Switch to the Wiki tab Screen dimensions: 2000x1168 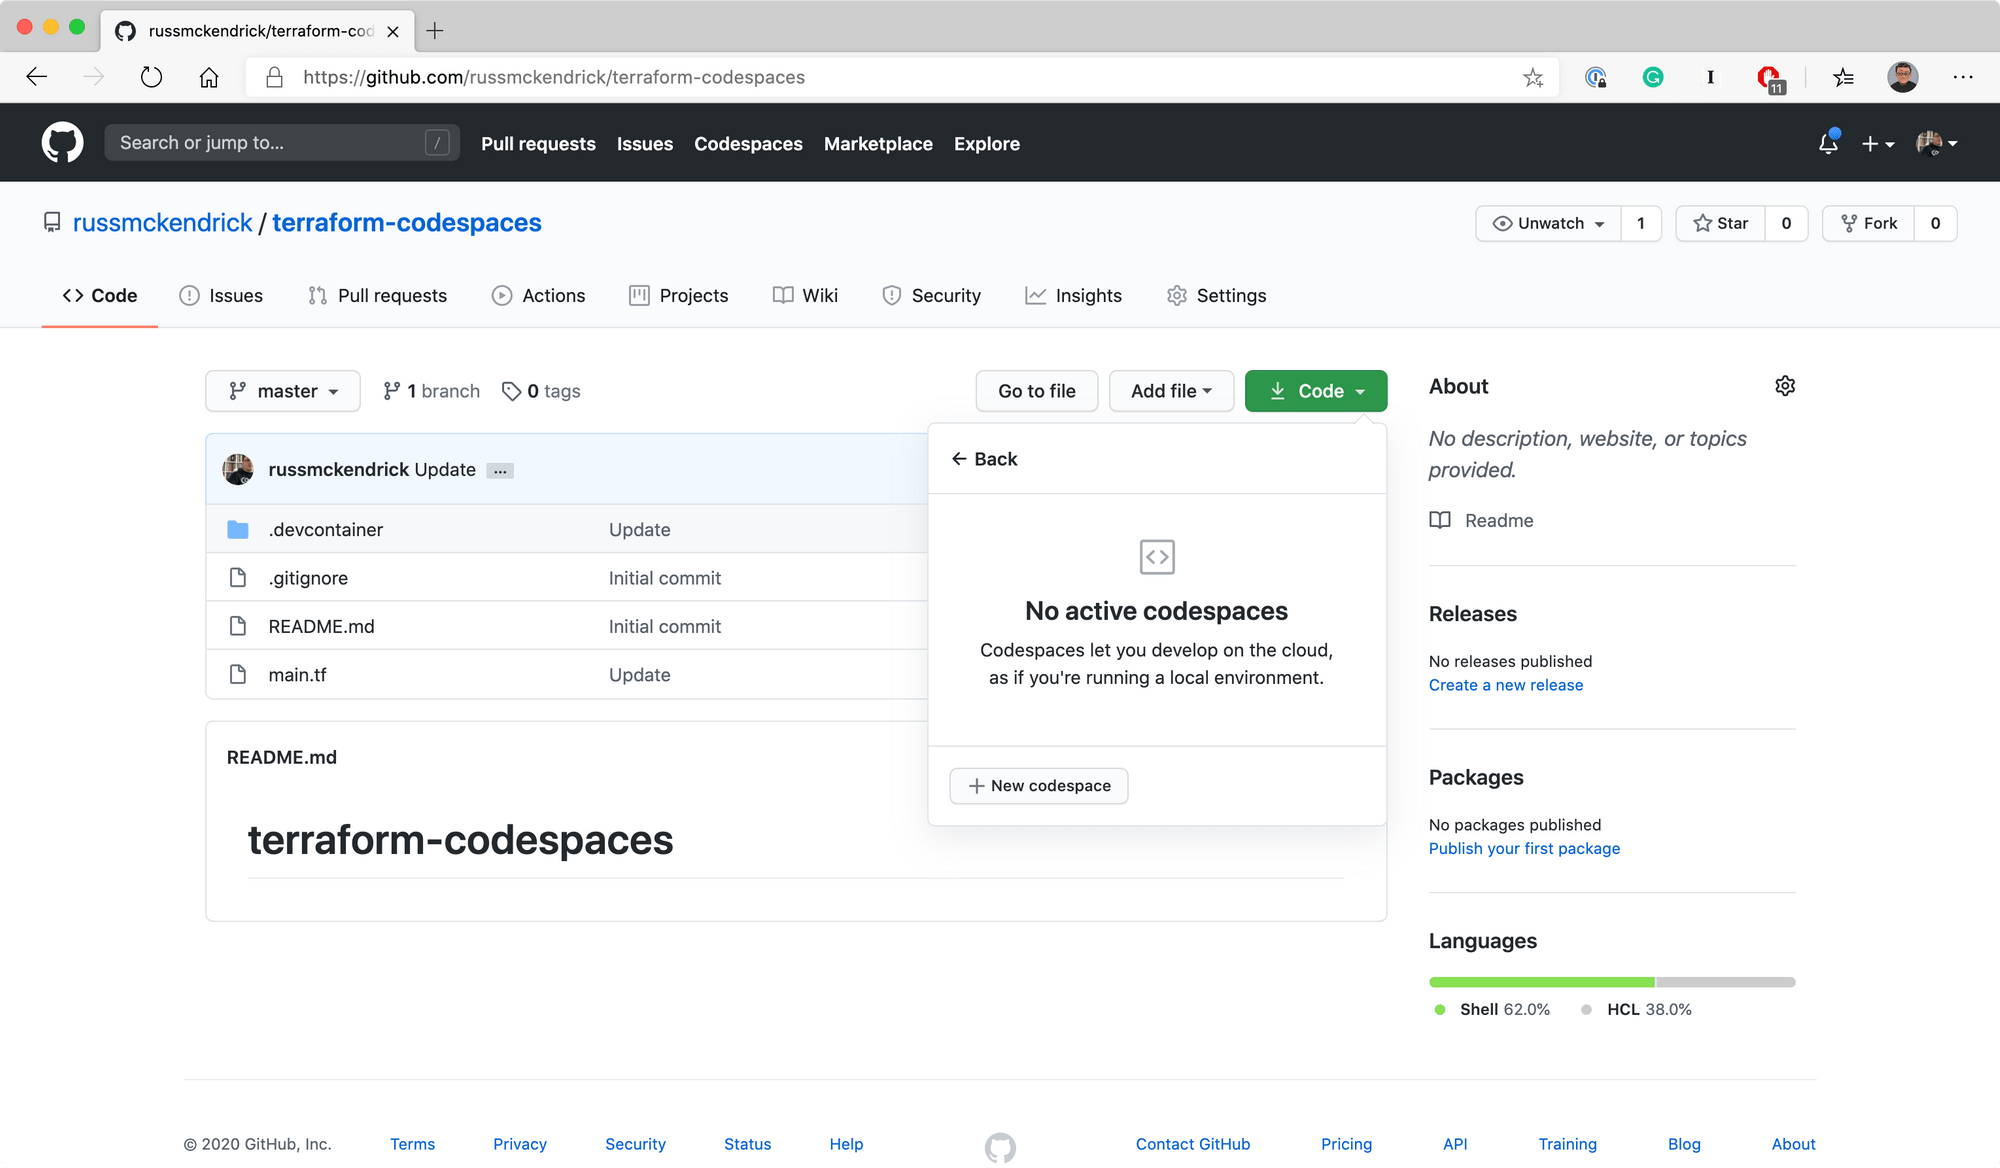point(805,296)
